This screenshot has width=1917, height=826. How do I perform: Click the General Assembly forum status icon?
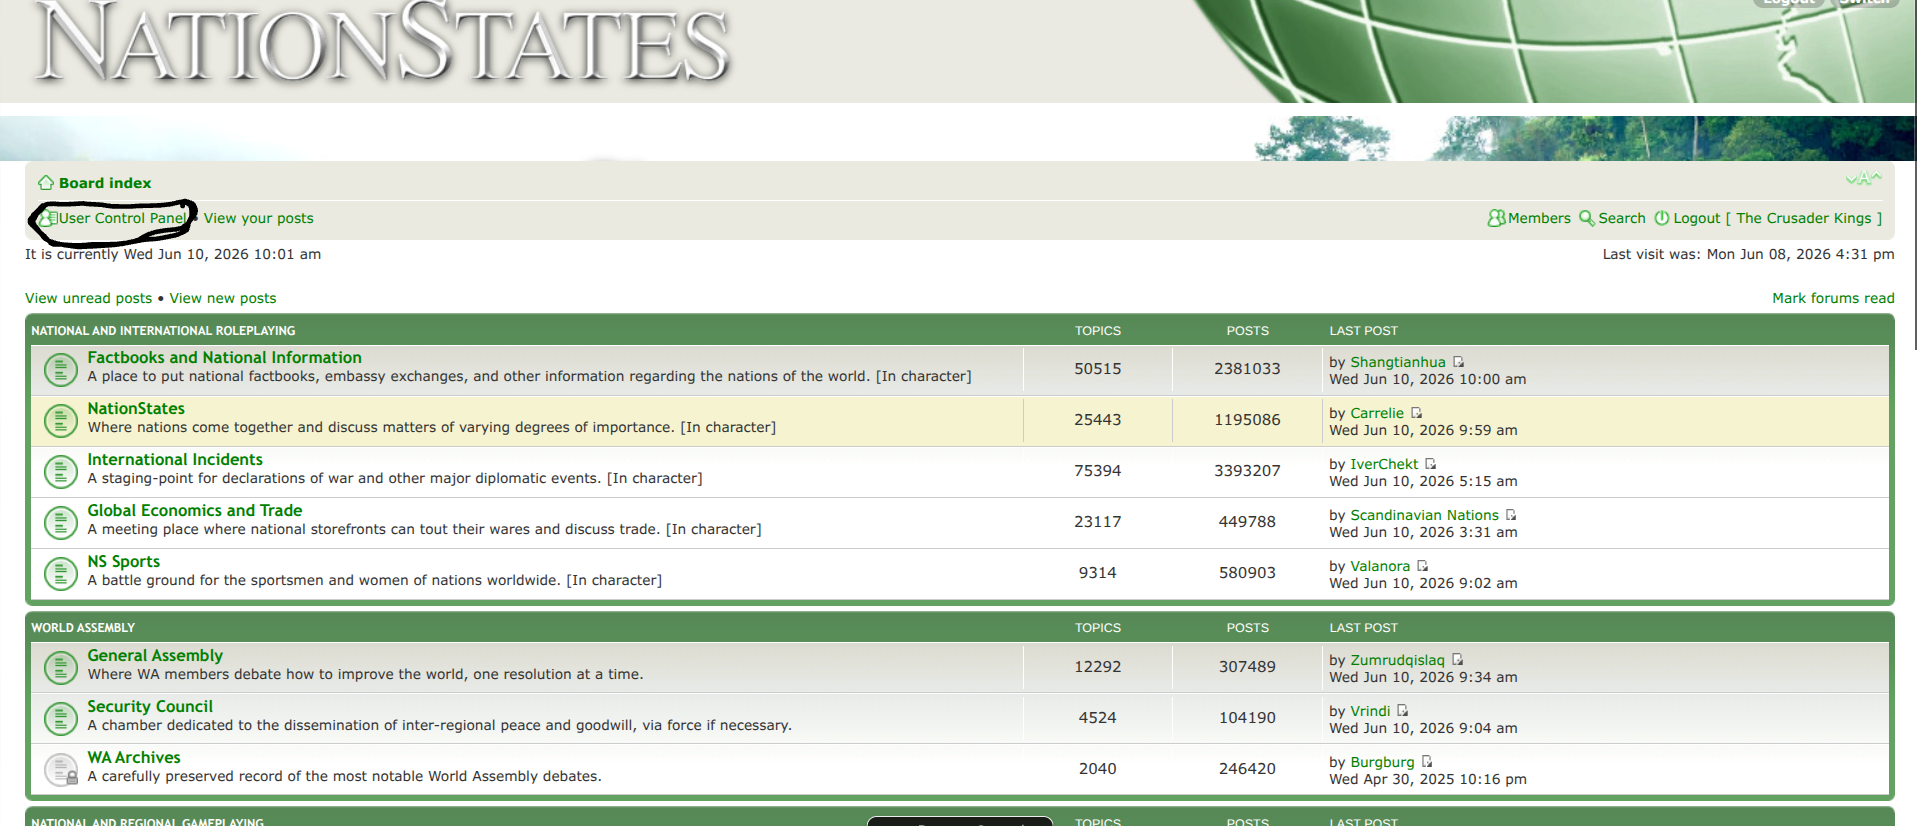click(x=61, y=667)
